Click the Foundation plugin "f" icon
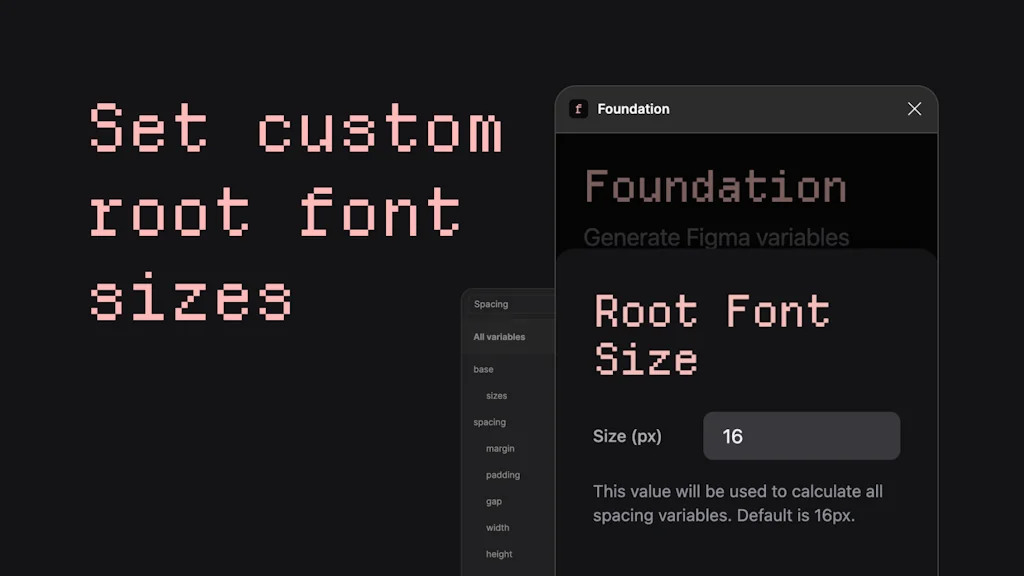 coord(578,109)
